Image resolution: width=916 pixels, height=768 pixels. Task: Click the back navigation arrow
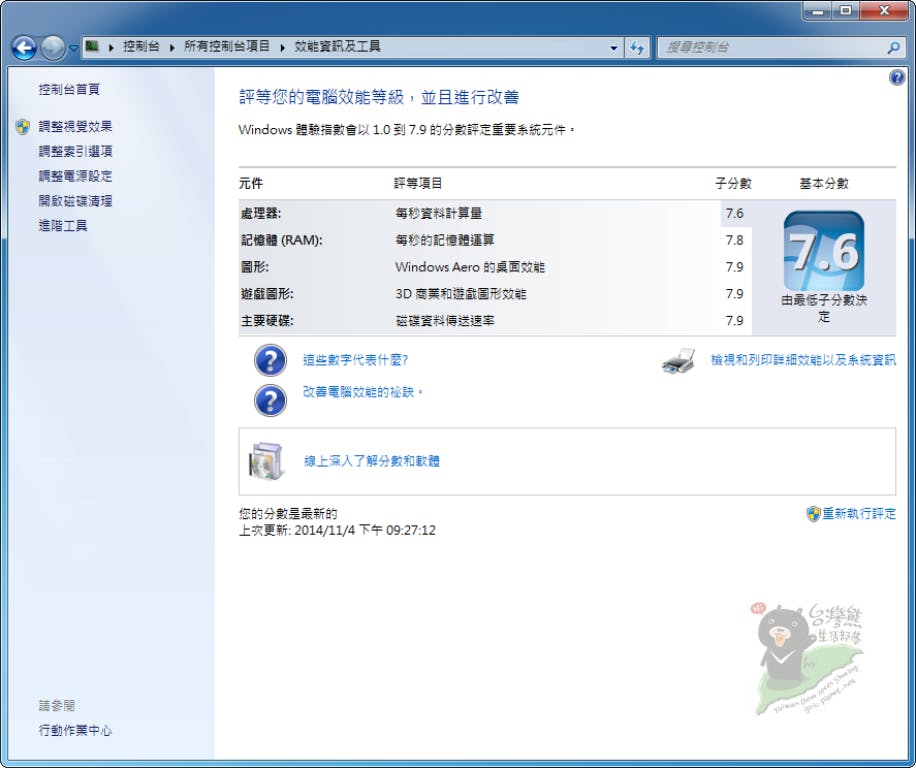22,47
